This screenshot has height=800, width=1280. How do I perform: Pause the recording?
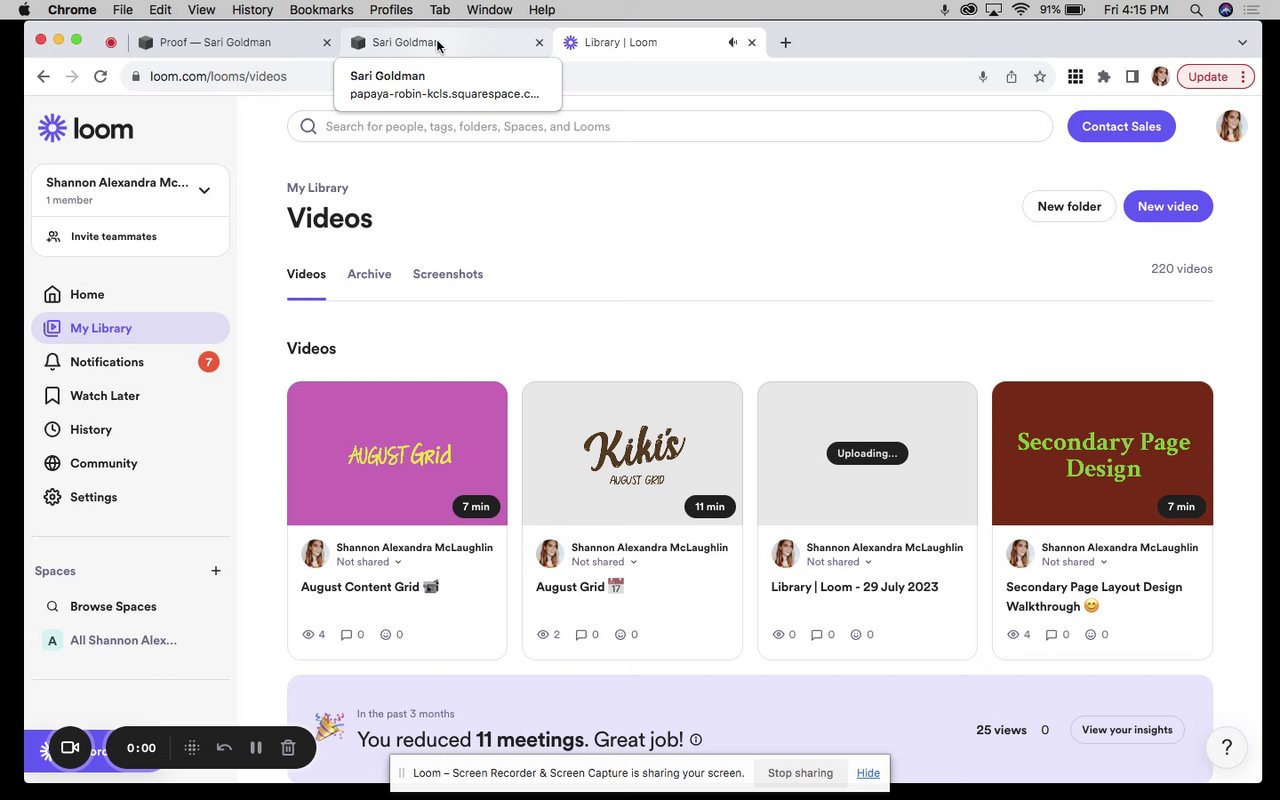pos(256,748)
